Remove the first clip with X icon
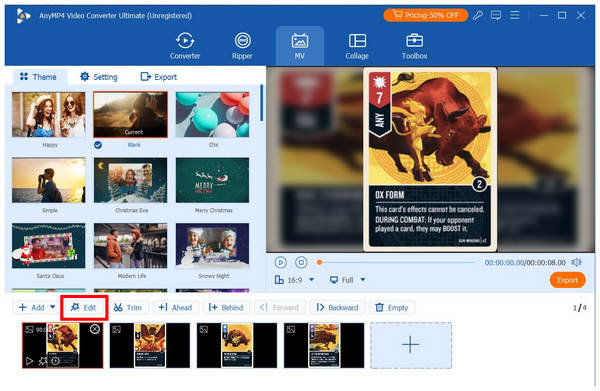Screen dimensions: 600x391 pos(95,329)
